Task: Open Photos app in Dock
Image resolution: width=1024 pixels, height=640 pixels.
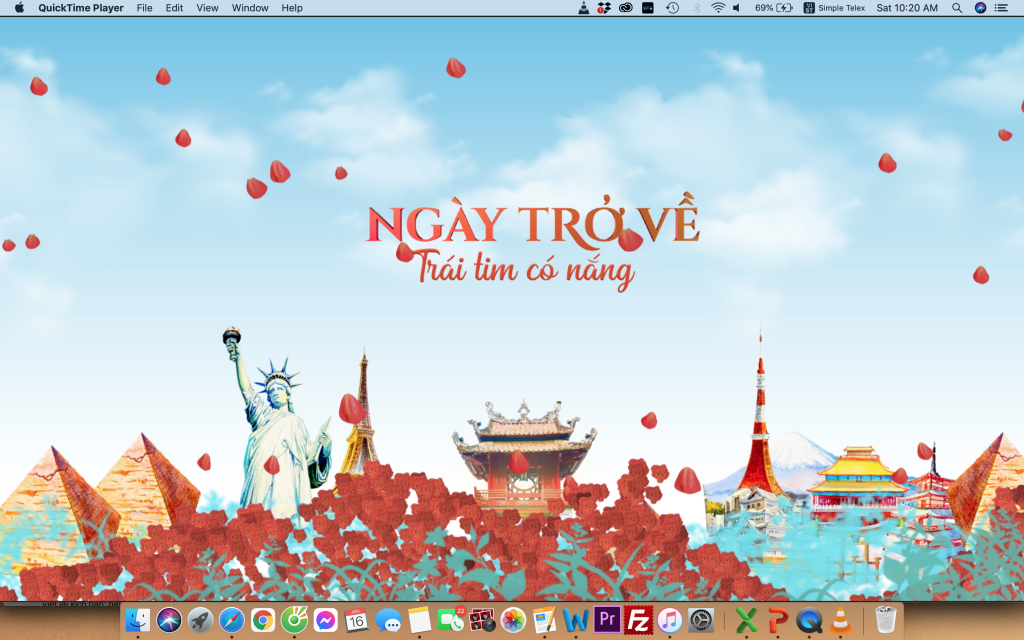Action: point(513,620)
